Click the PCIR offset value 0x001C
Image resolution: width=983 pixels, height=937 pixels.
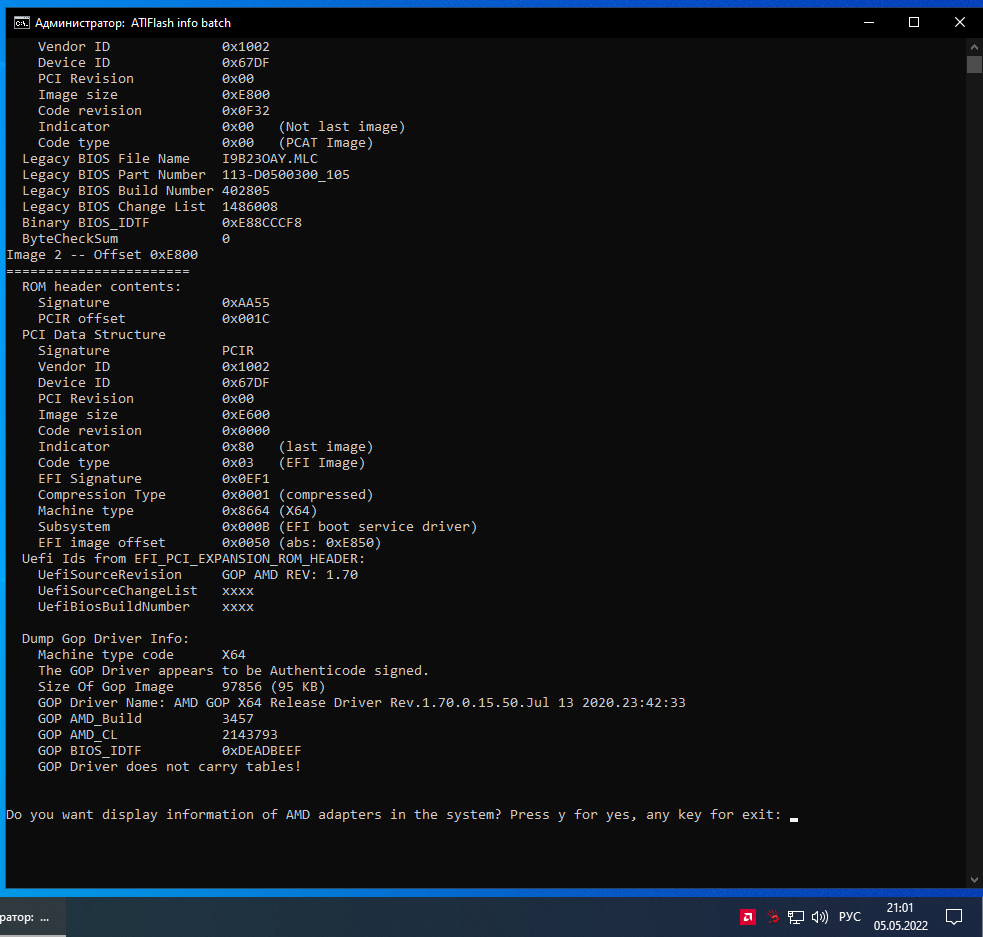pos(246,318)
